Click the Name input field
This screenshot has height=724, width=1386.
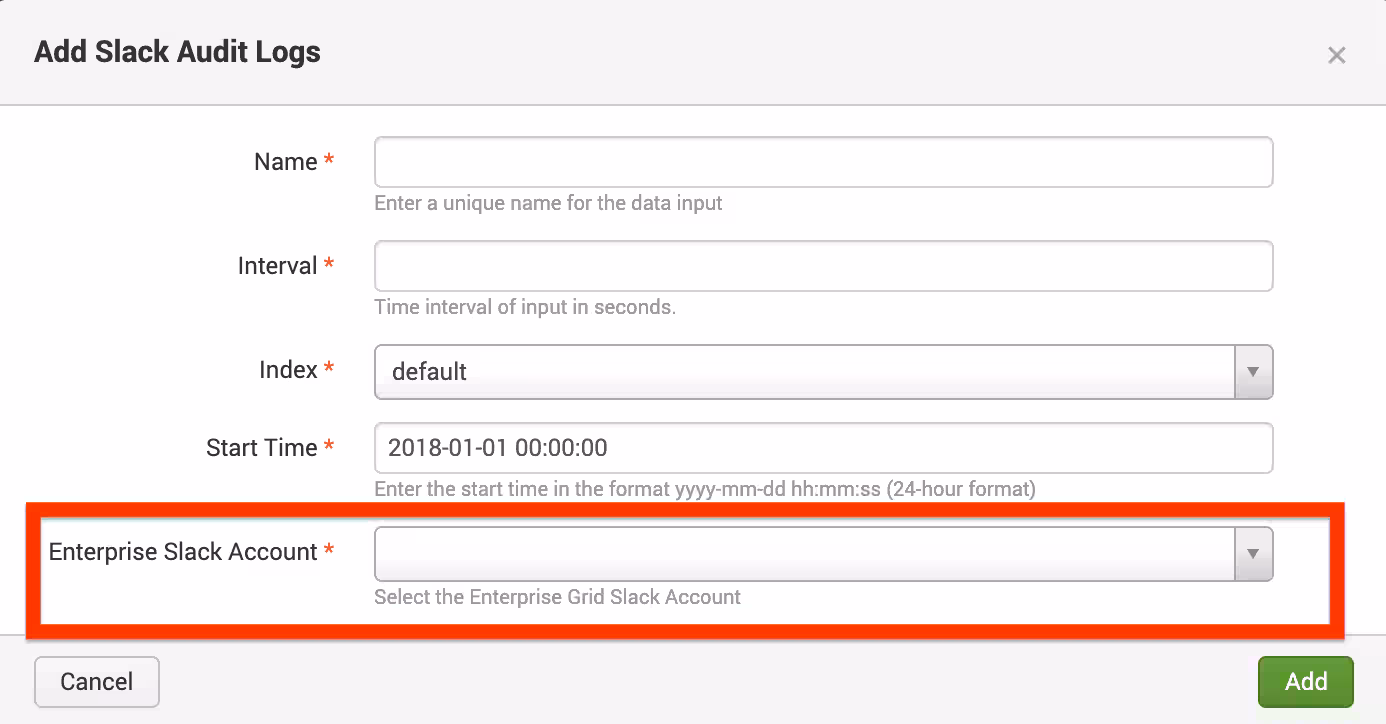coord(822,162)
